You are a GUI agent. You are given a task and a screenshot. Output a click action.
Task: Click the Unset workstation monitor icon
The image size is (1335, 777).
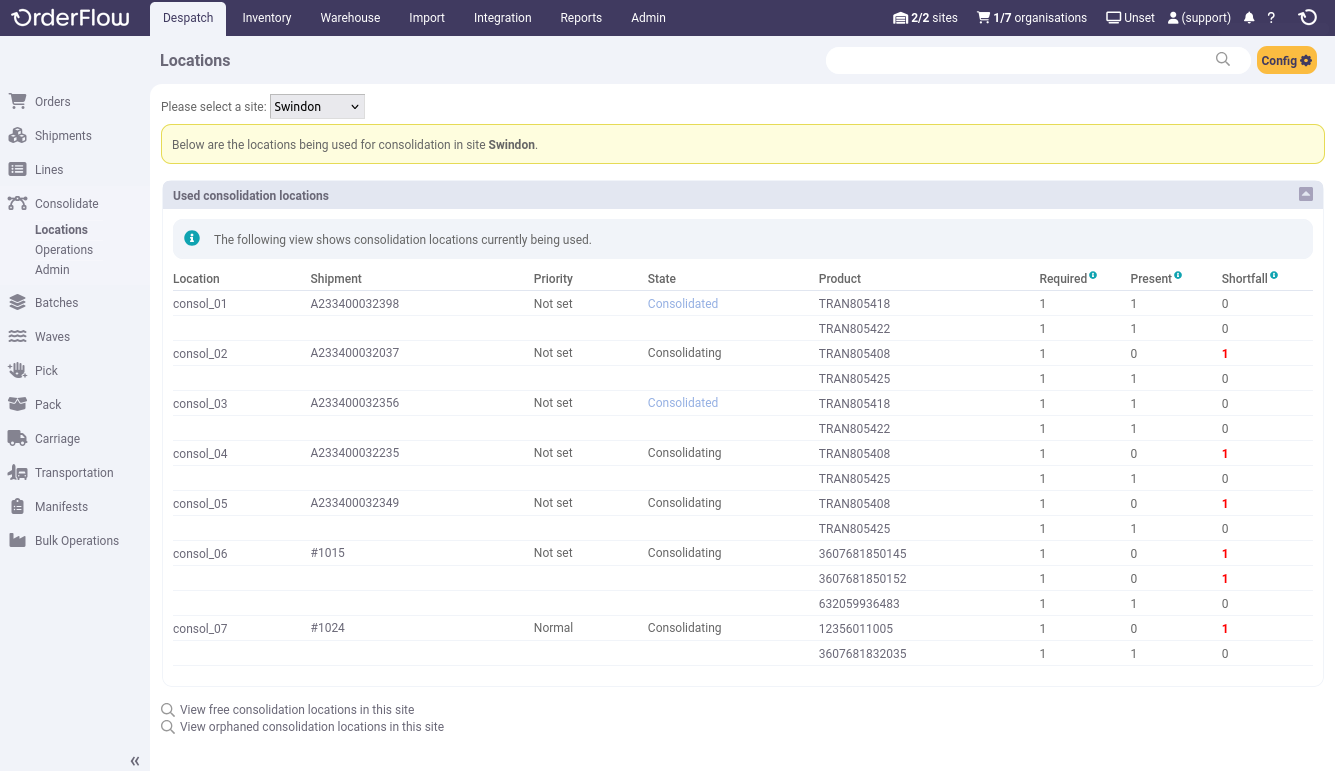[x=1113, y=18]
